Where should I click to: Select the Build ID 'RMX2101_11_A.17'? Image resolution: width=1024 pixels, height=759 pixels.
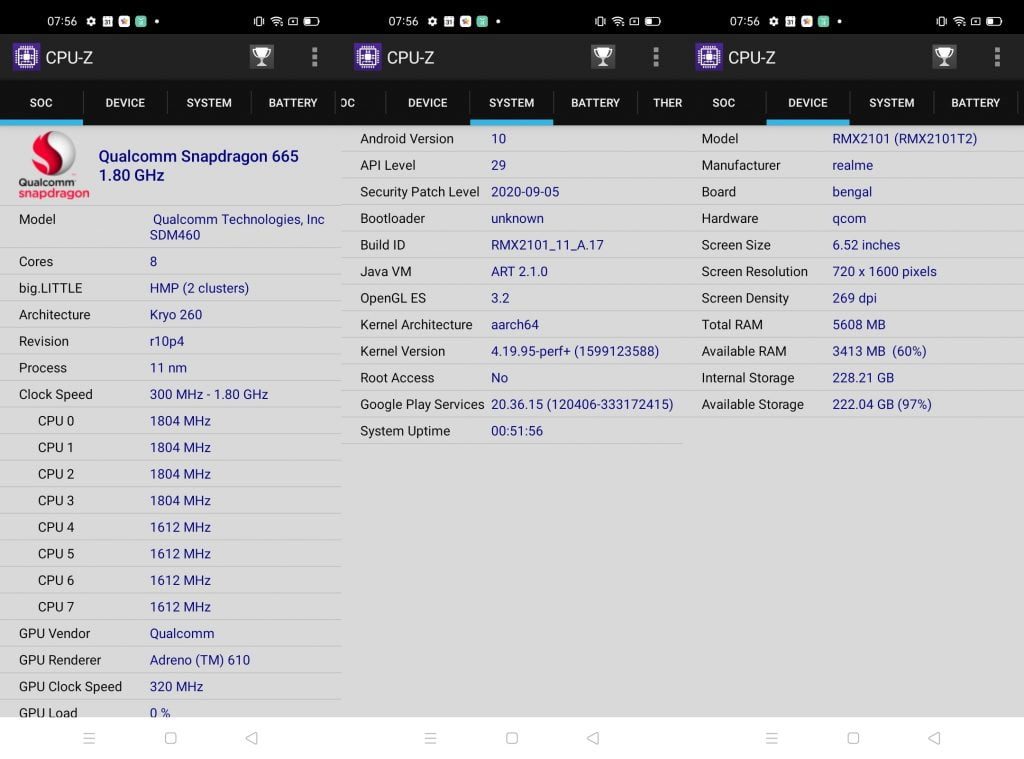click(x=547, y=245)
